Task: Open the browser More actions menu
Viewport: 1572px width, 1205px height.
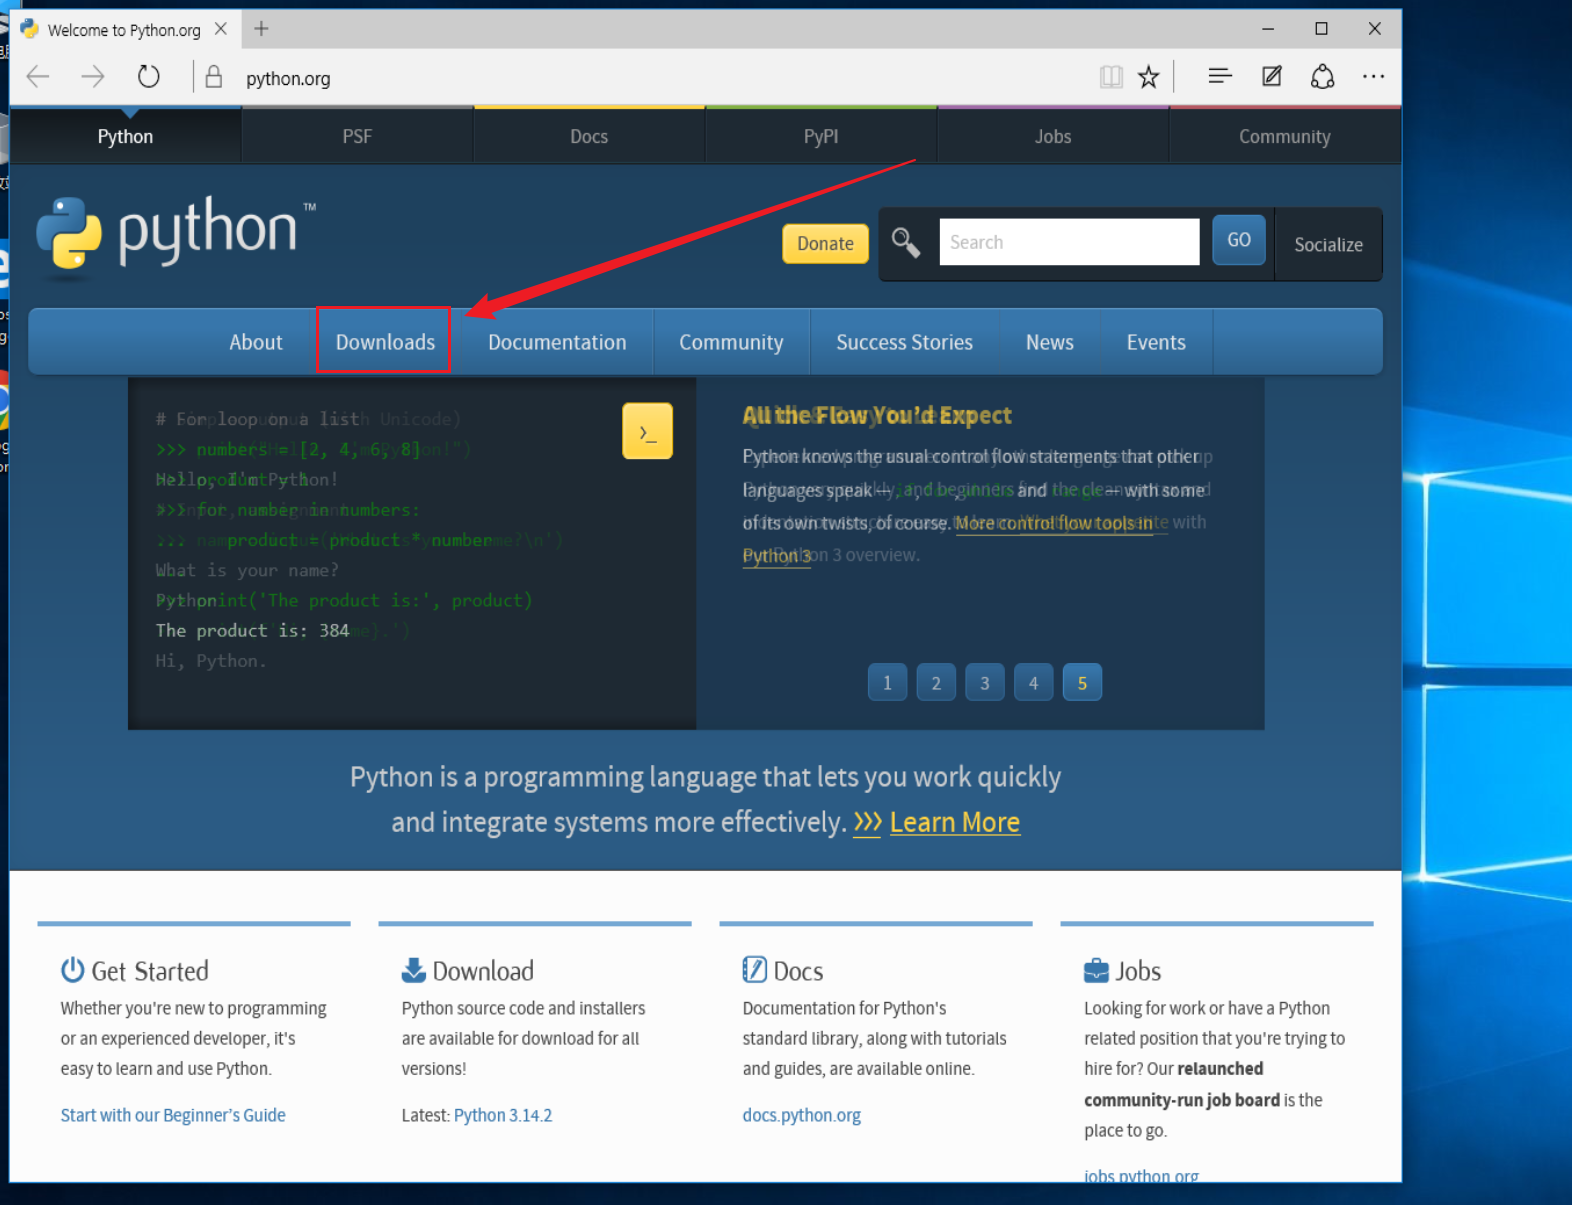Action: click(1373, 76)
